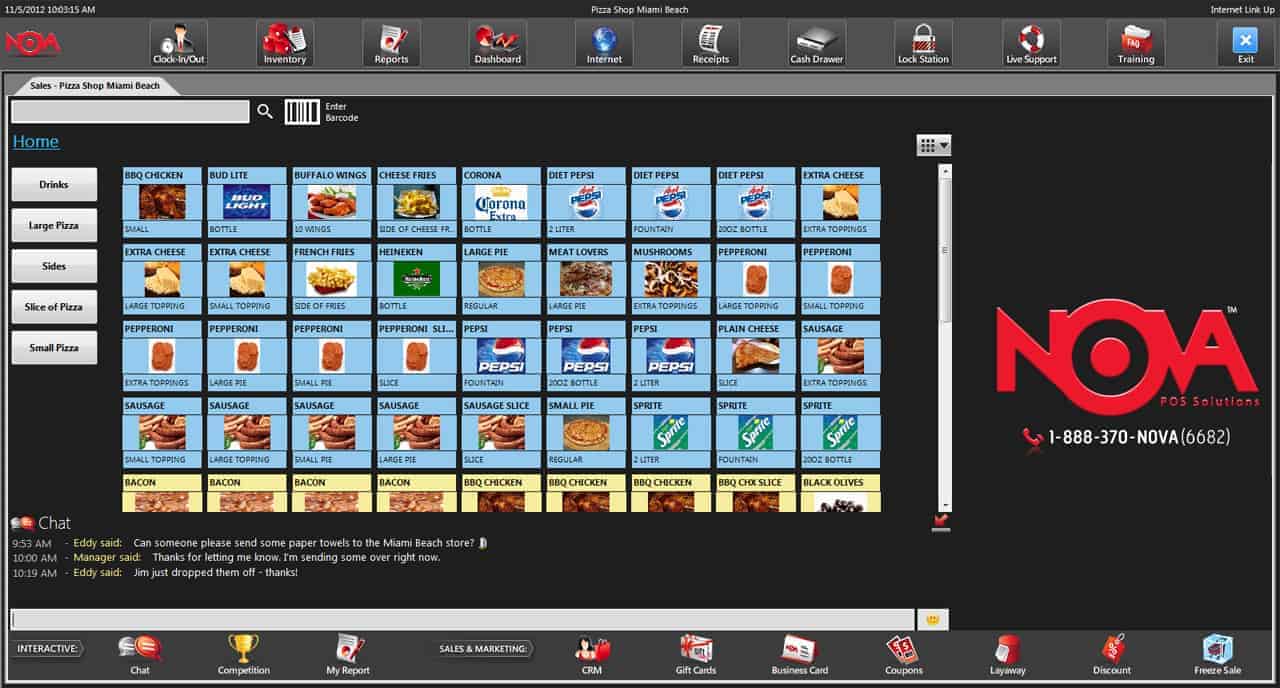
Task: Open the Cash Drawer
Action: pyautogui.click(x=817, y=43)
